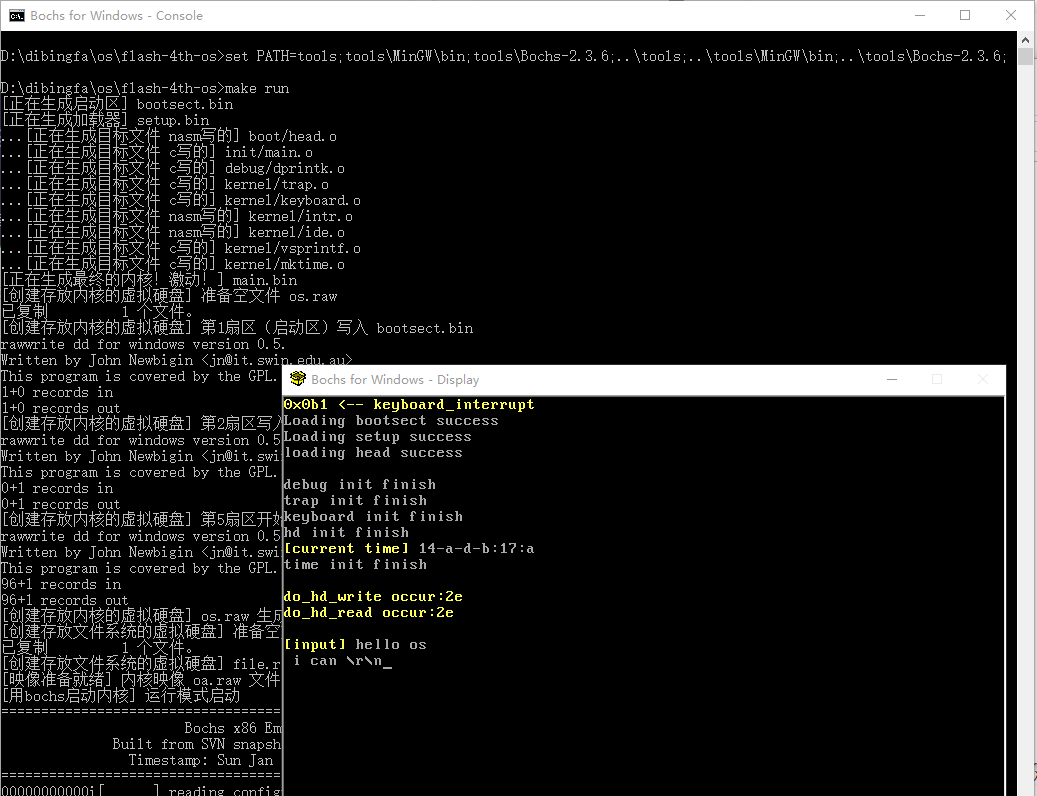Click 'hd init finish' in Display
Screen dimensions: 1037x796
tap(346, 532)
